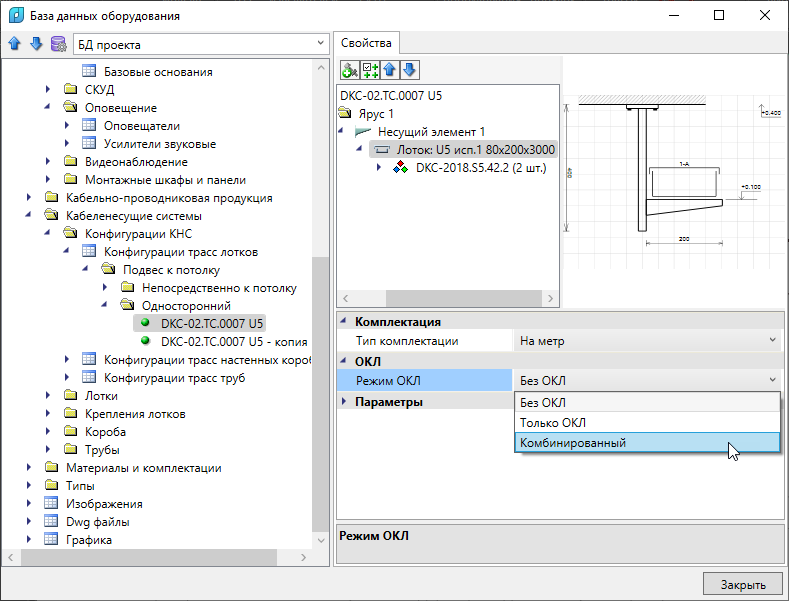Move item down in Свойства toolbar
Screen dimensions: 789x601
[x=410, y=70]
